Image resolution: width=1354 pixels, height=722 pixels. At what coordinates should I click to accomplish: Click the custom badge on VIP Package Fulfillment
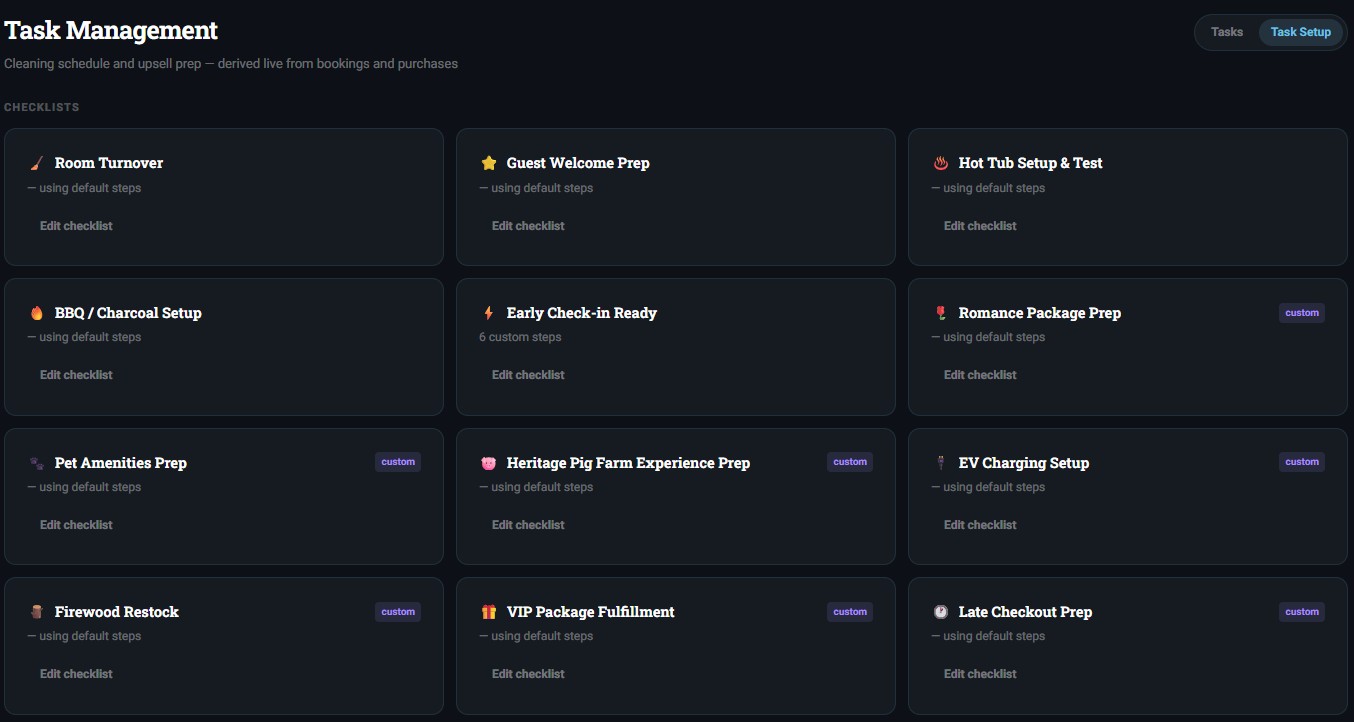click(x=850, y=612)
